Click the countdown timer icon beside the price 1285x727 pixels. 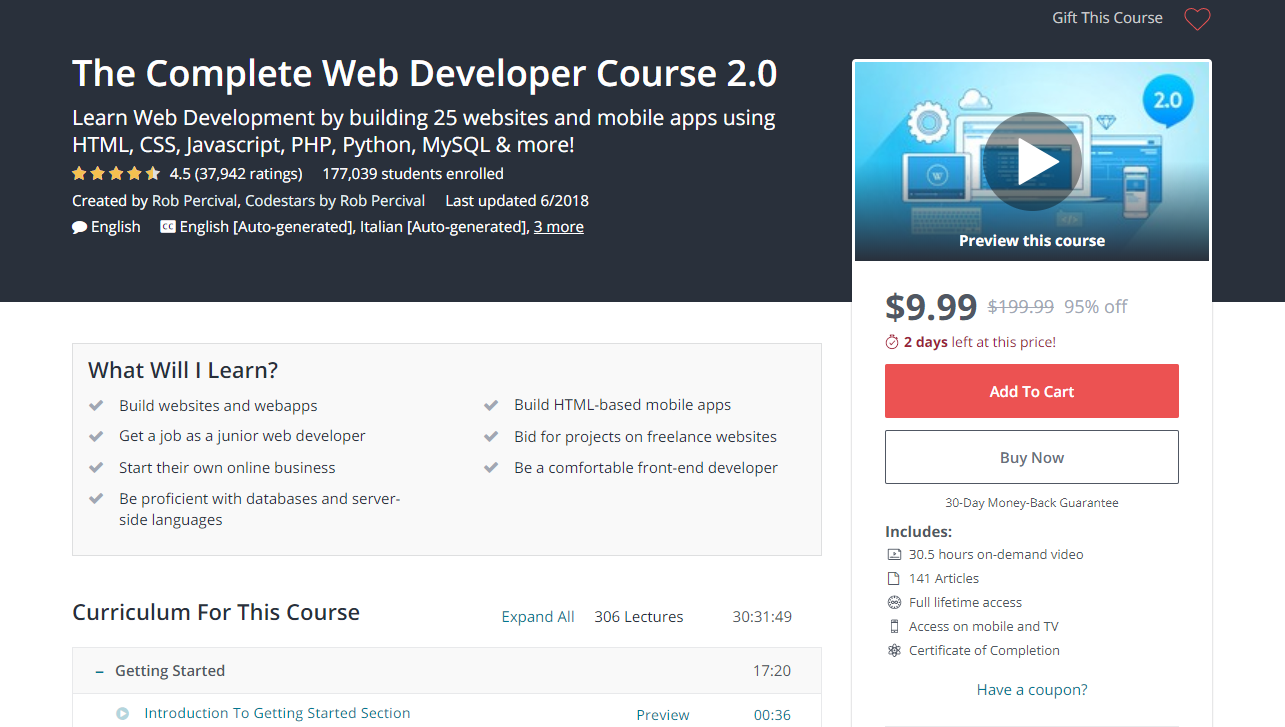point(891,341)
